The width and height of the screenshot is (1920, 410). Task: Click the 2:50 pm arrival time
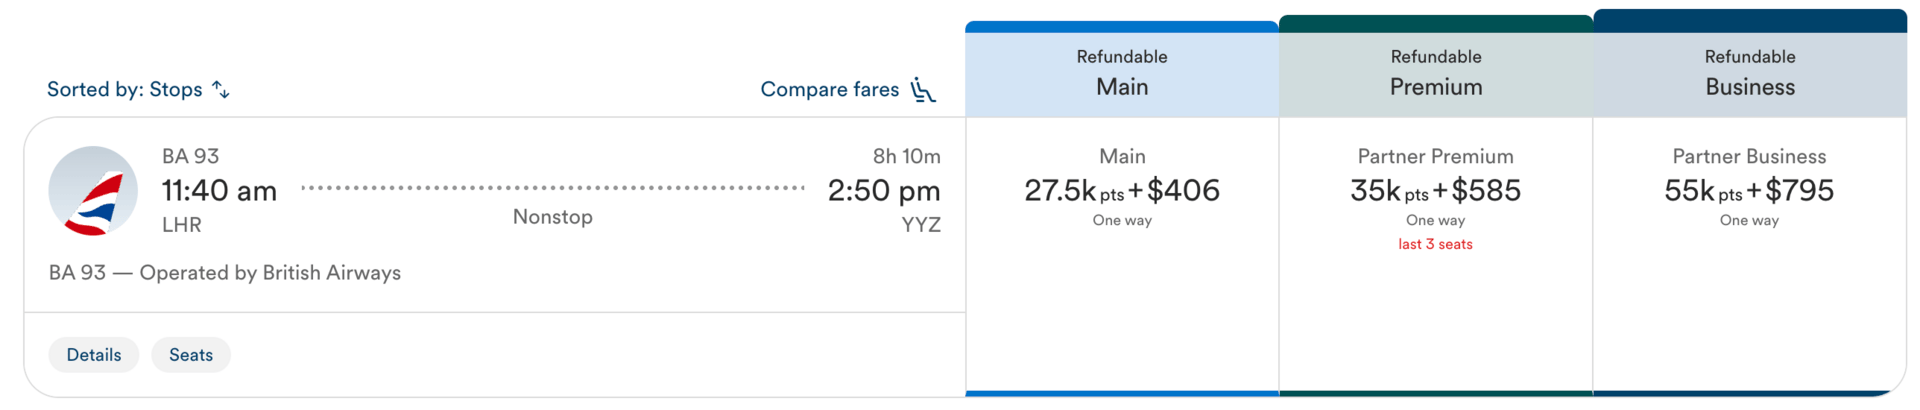[x=884, y=190]
